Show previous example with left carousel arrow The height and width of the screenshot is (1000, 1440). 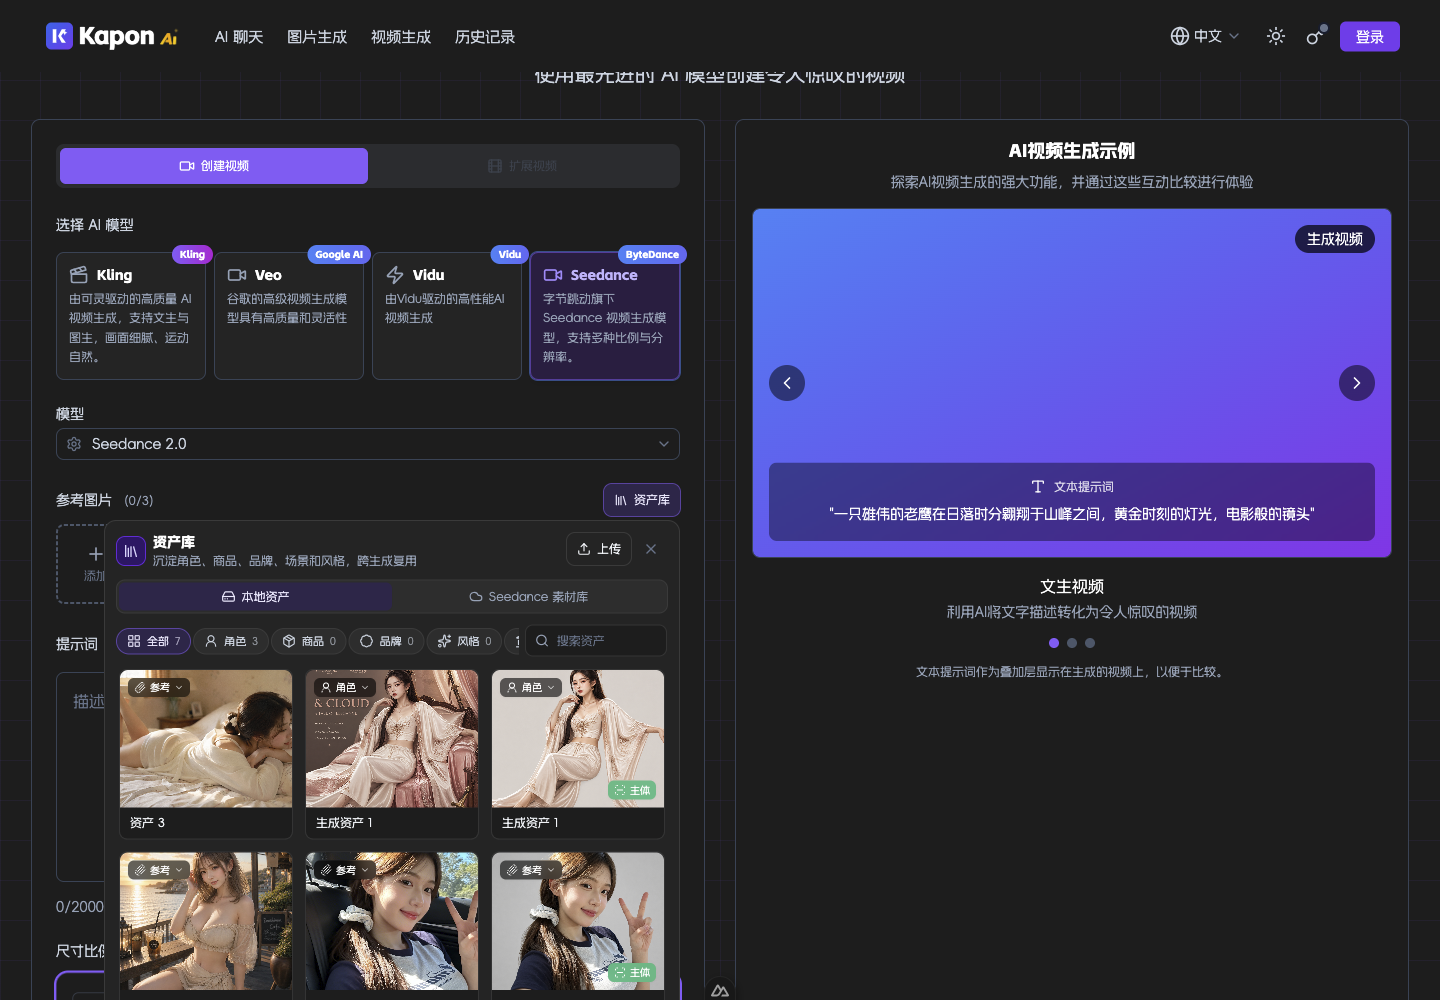click(x=787, y=383)
